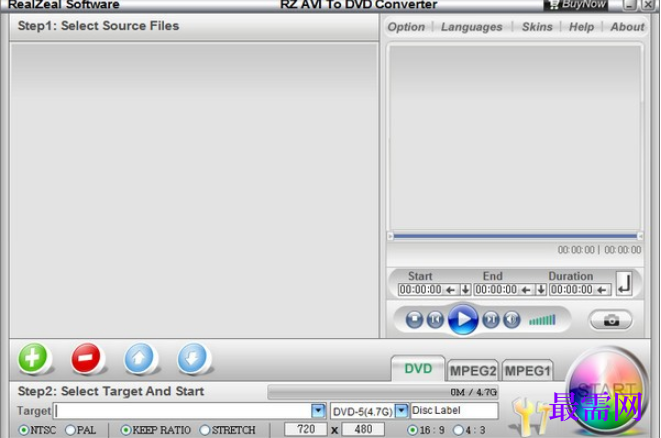Toggle mute with the speaker button
The image size is (661, 438).
point(512,319)
